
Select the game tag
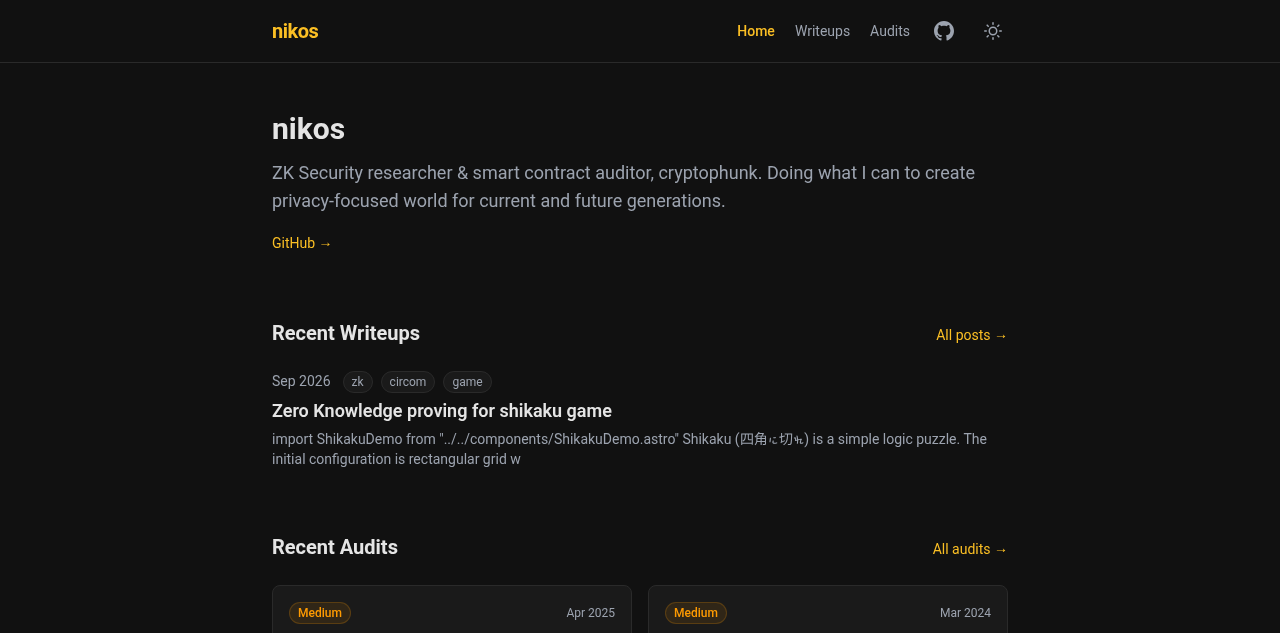coord(467,382)
